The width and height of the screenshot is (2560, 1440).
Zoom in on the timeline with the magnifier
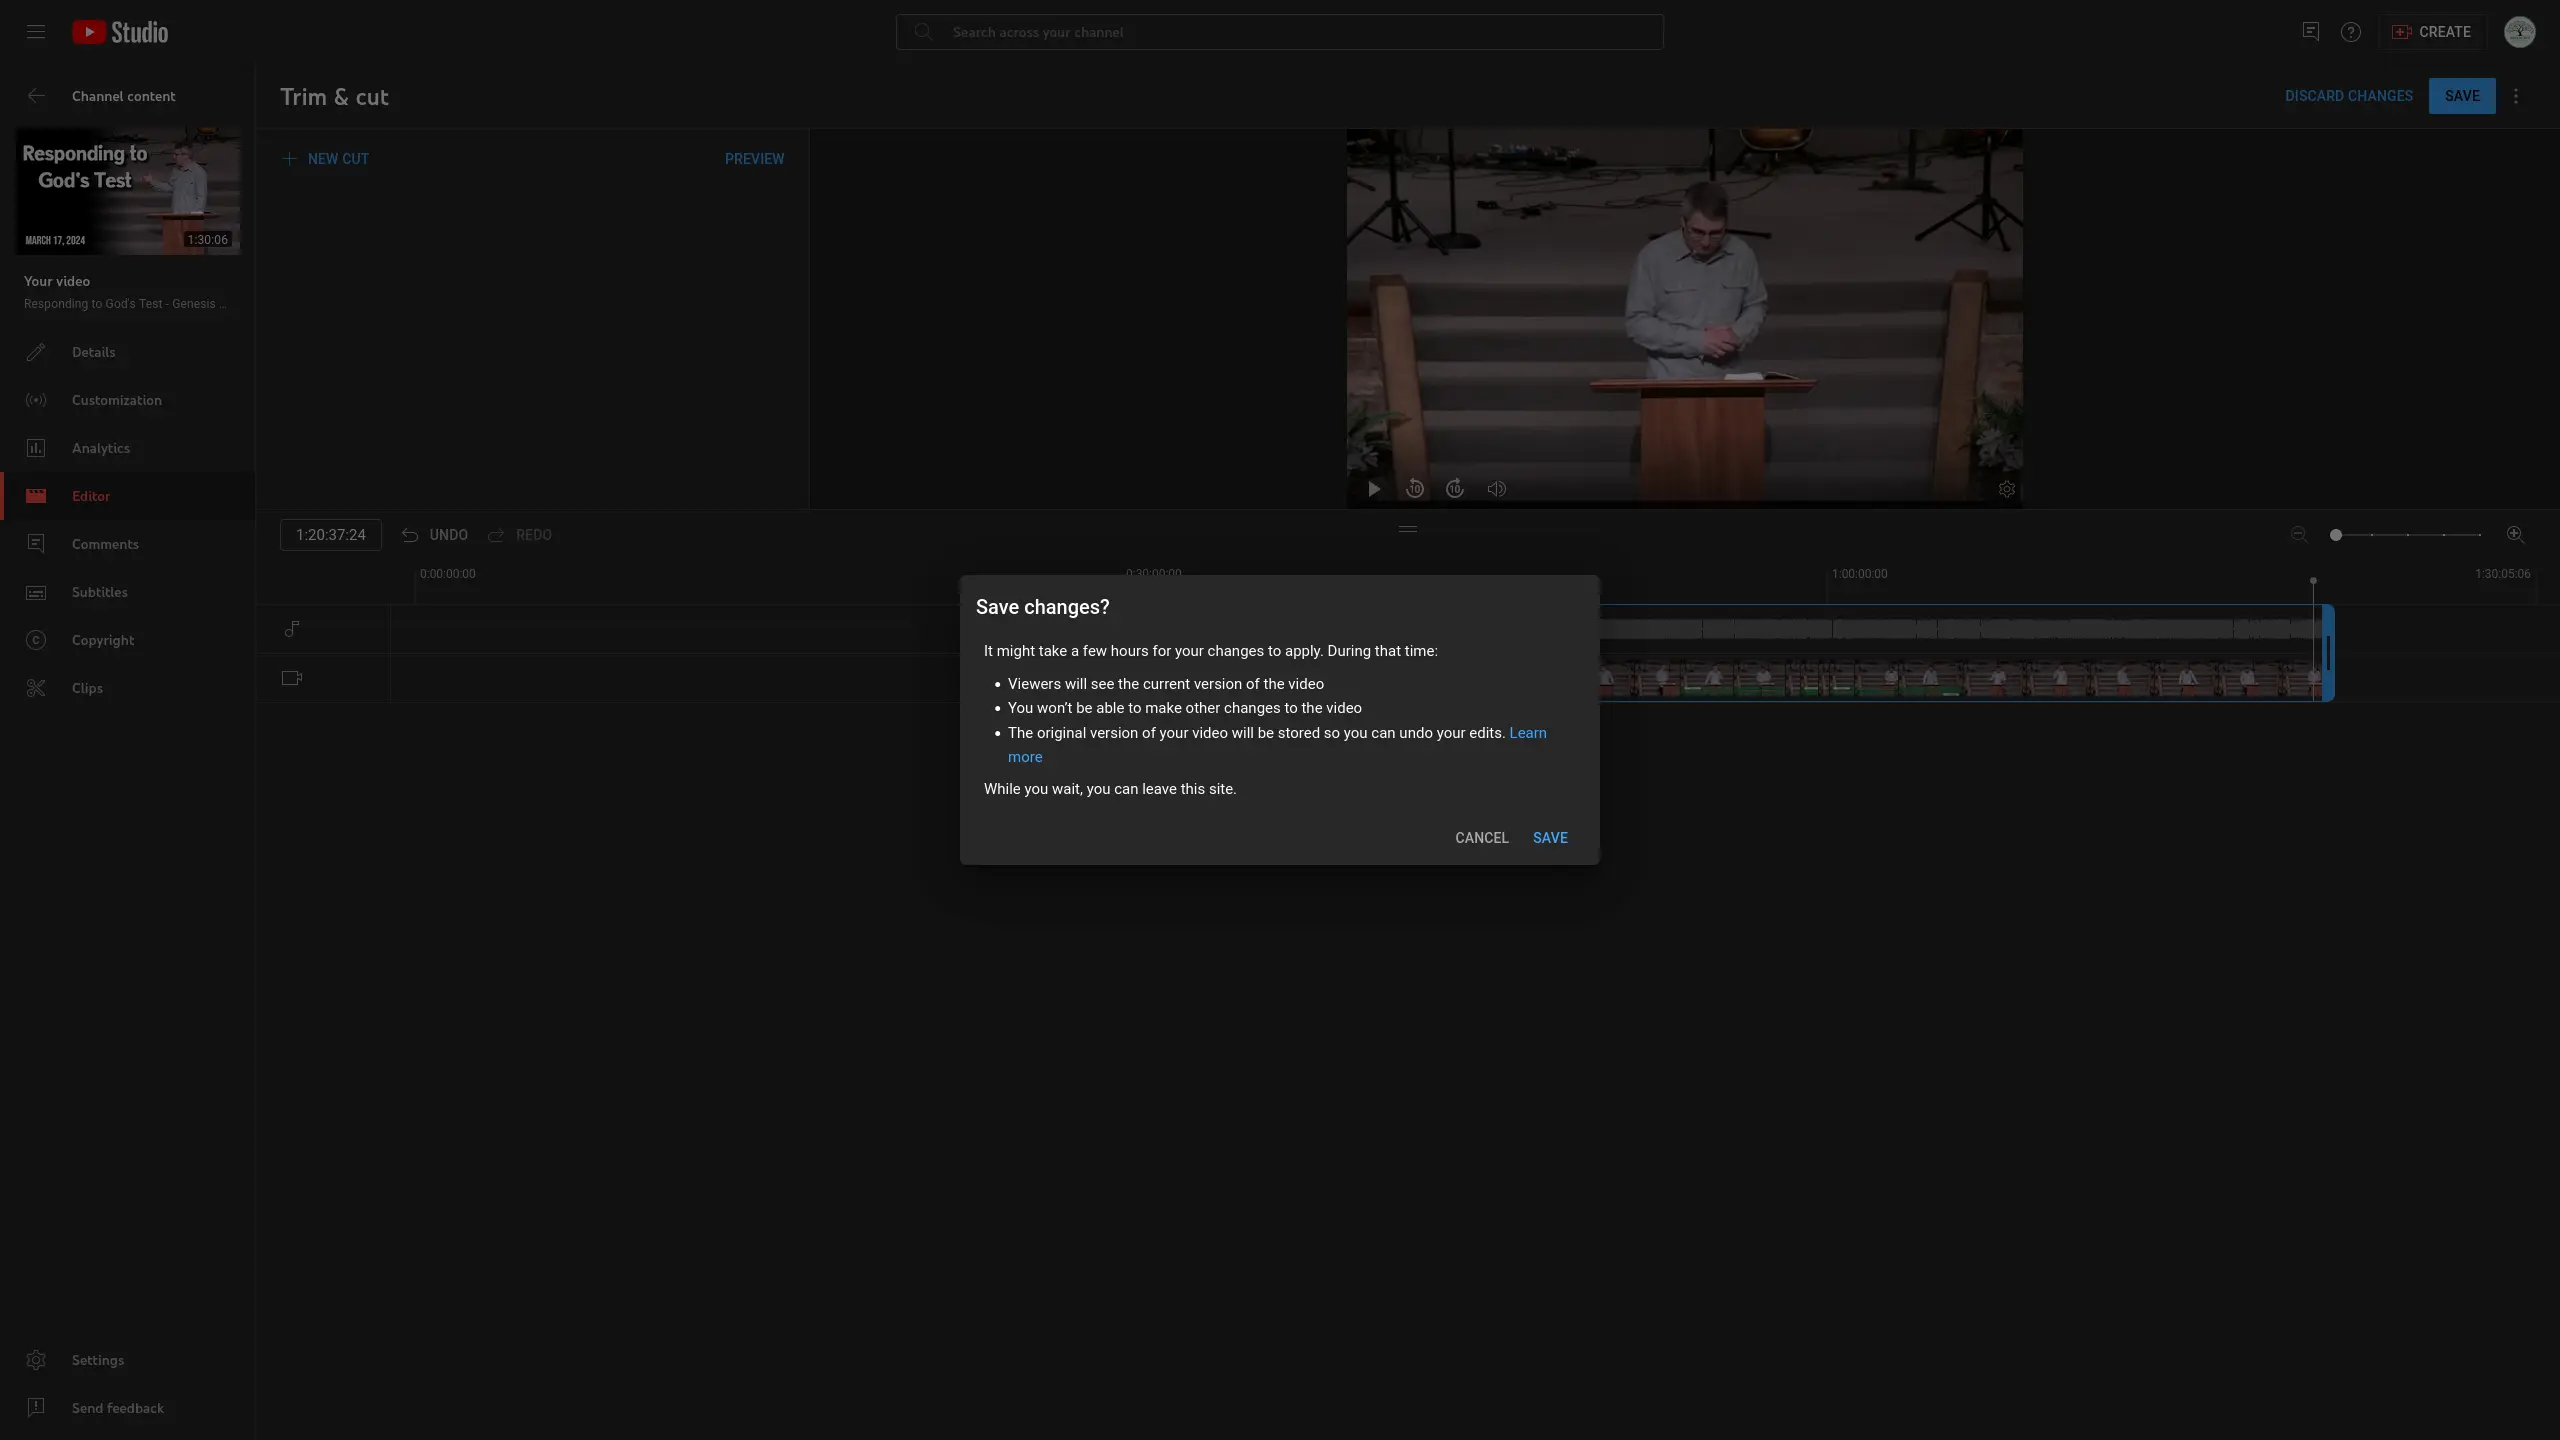pos(2515,534)
